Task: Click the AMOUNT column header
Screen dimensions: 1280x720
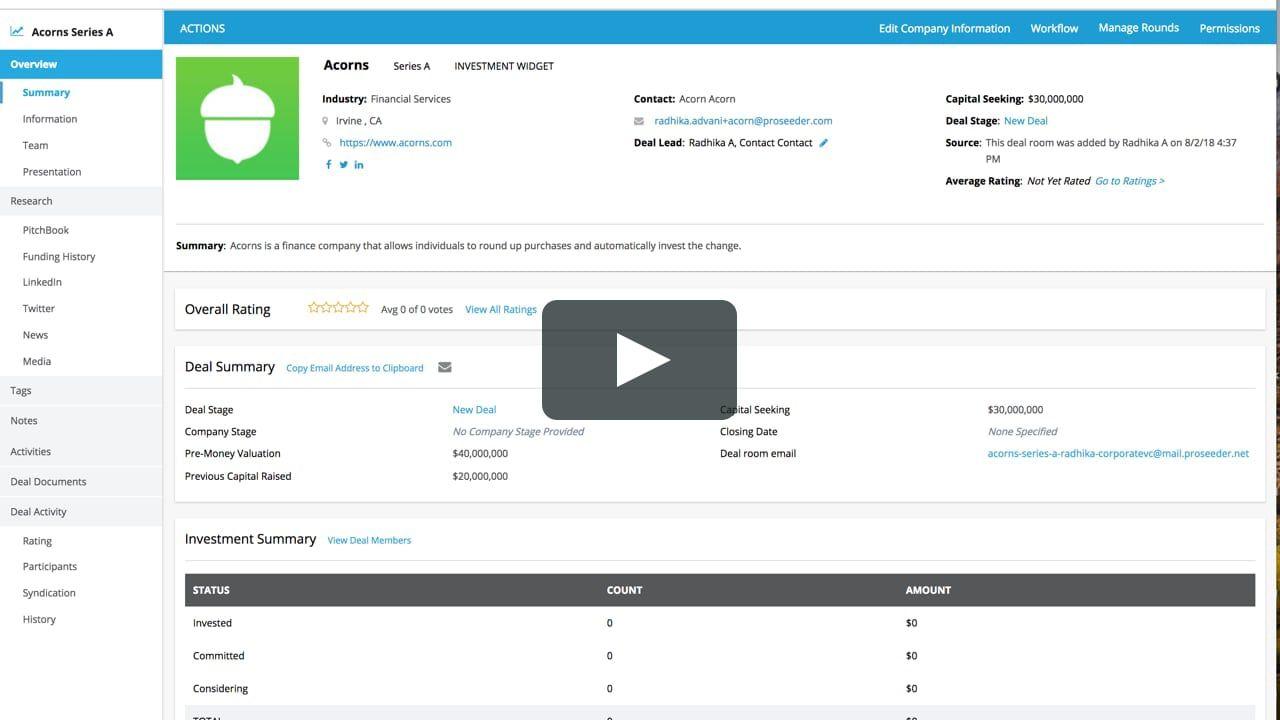Action: pyautogui.click(x=928, y=590)
